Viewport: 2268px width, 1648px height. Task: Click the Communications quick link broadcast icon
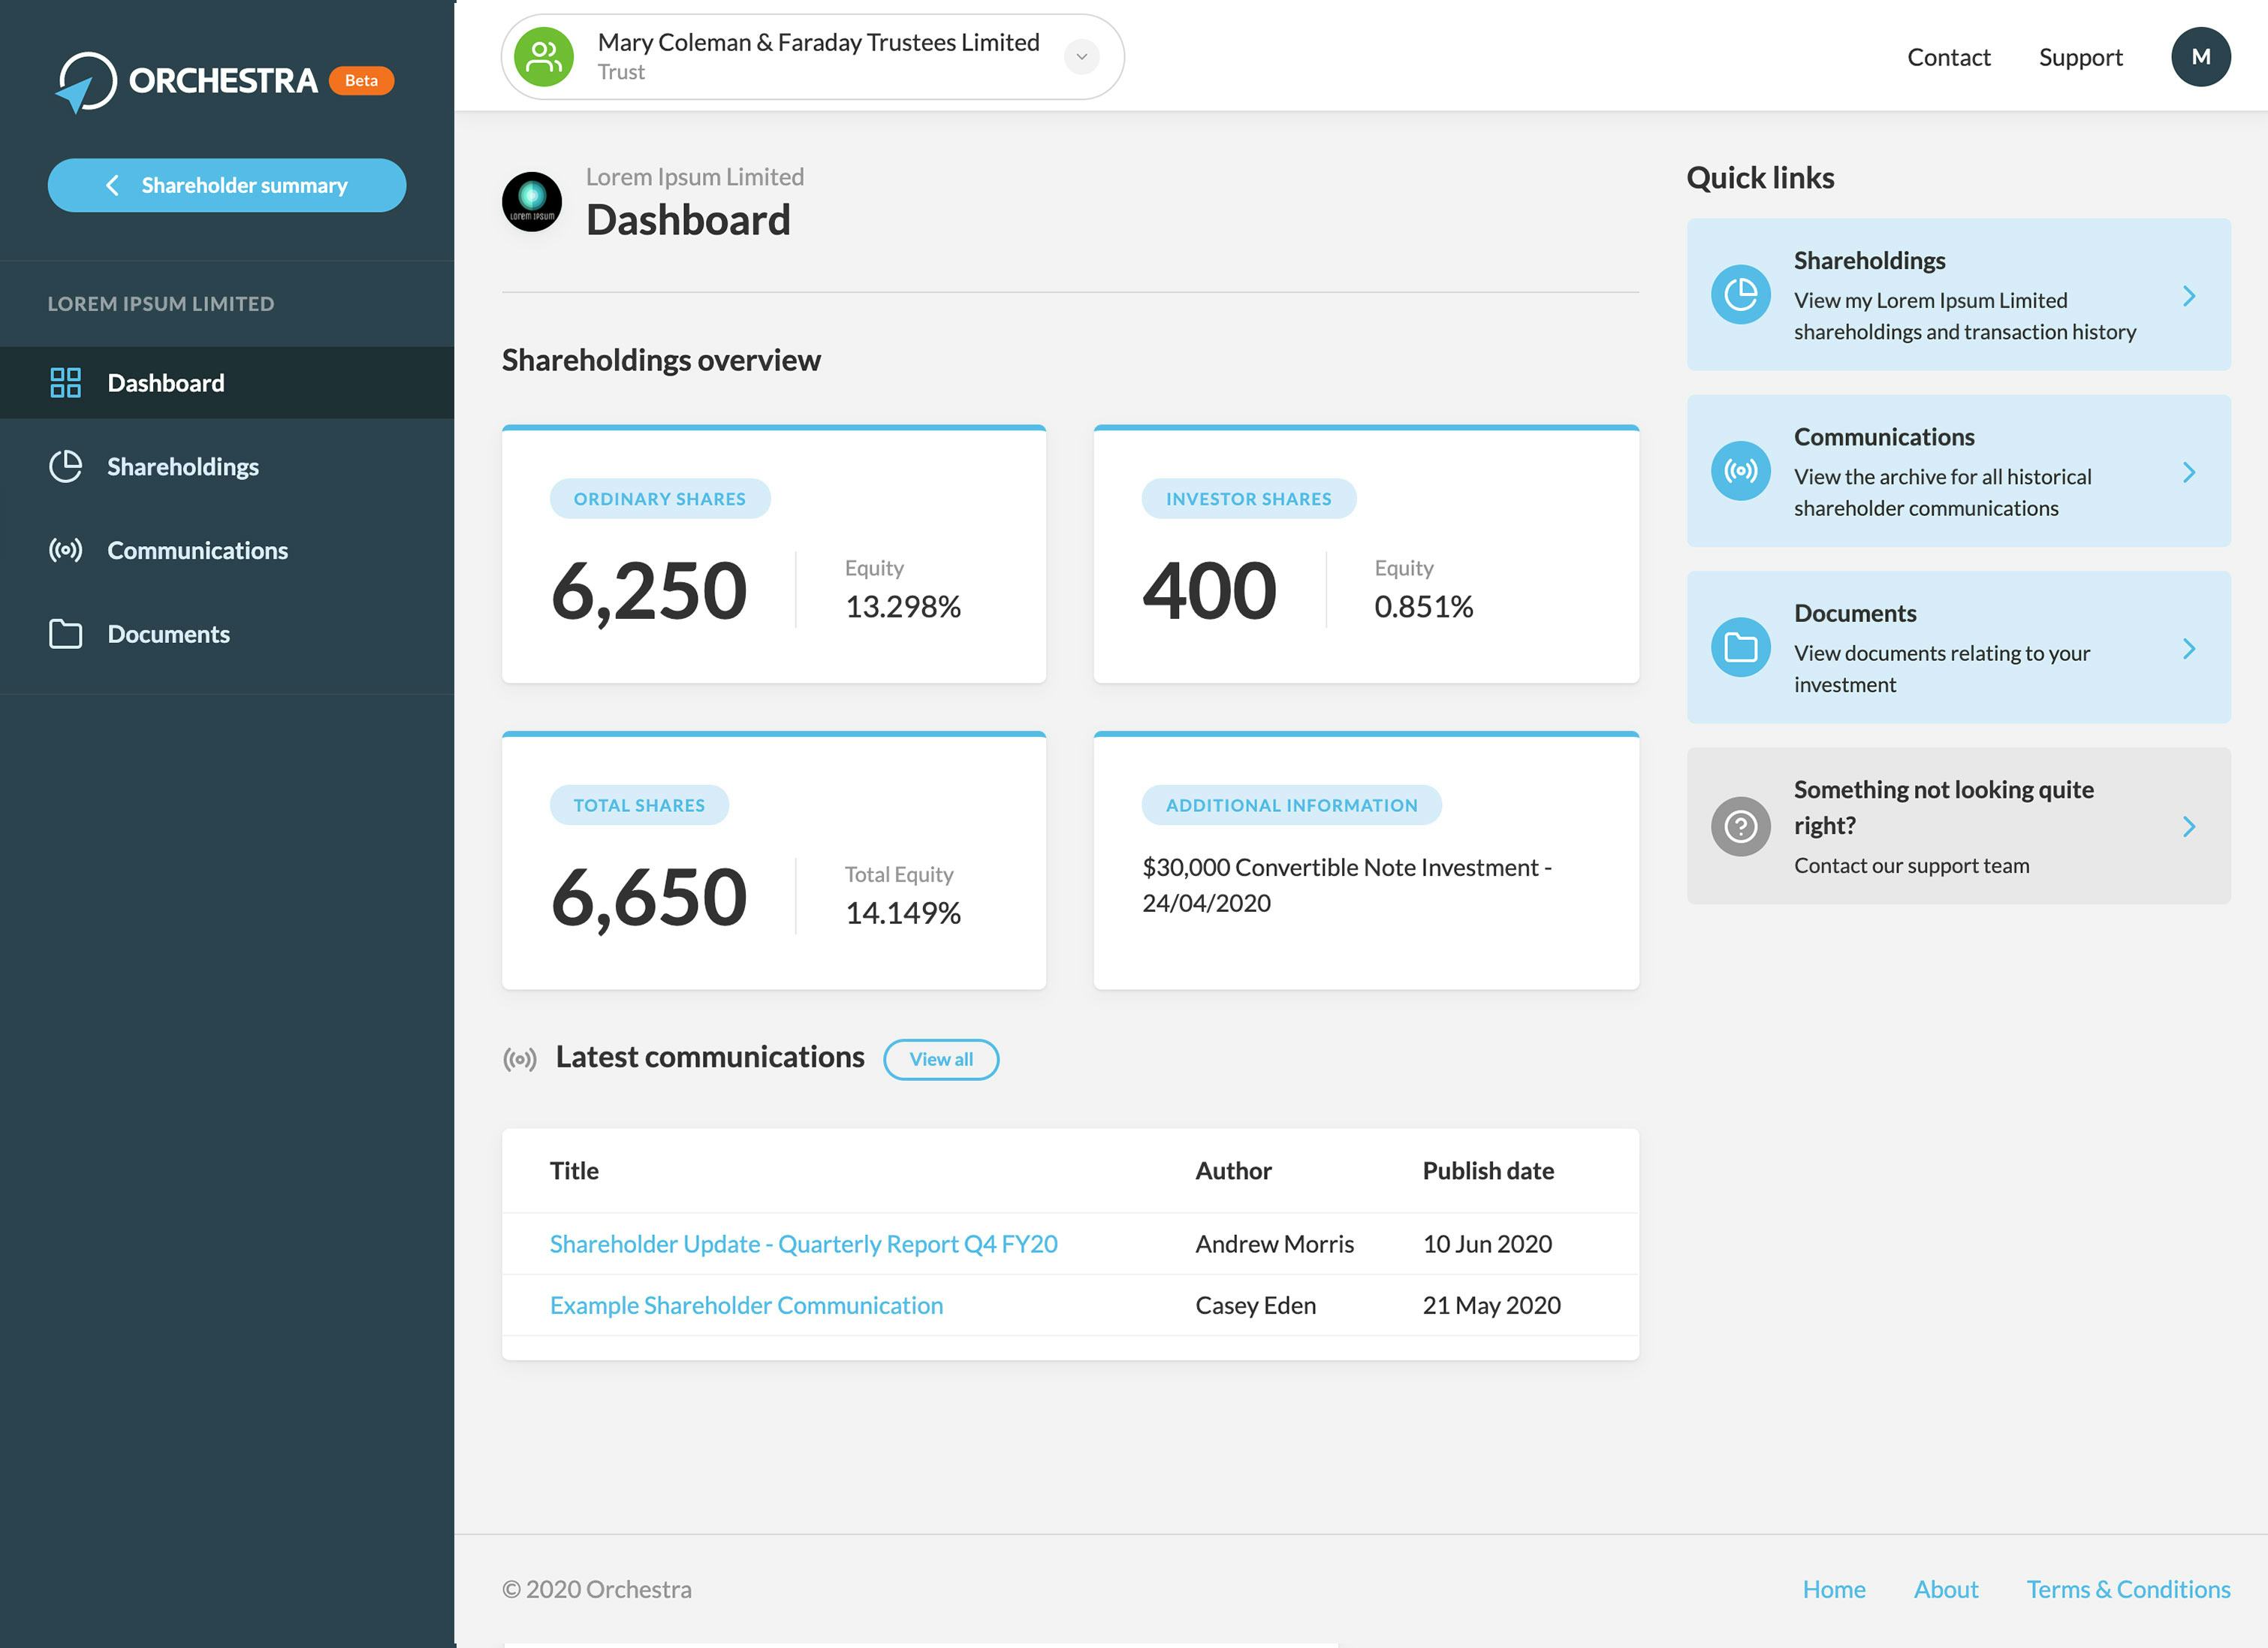point(1740,472)
